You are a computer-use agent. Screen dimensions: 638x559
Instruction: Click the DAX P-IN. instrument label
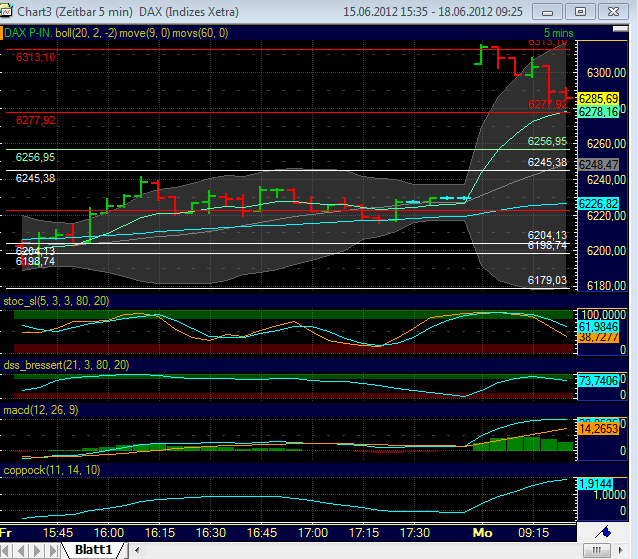coord(28,33)
